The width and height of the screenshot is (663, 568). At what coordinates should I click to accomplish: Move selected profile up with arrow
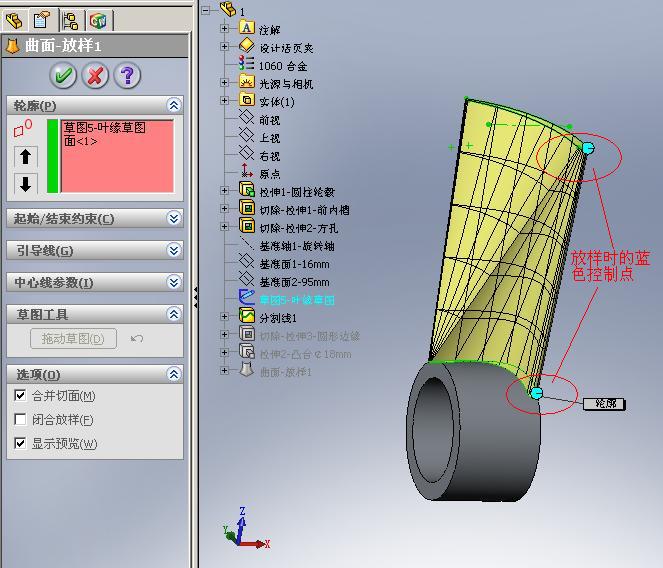click(x=25, y=156)
